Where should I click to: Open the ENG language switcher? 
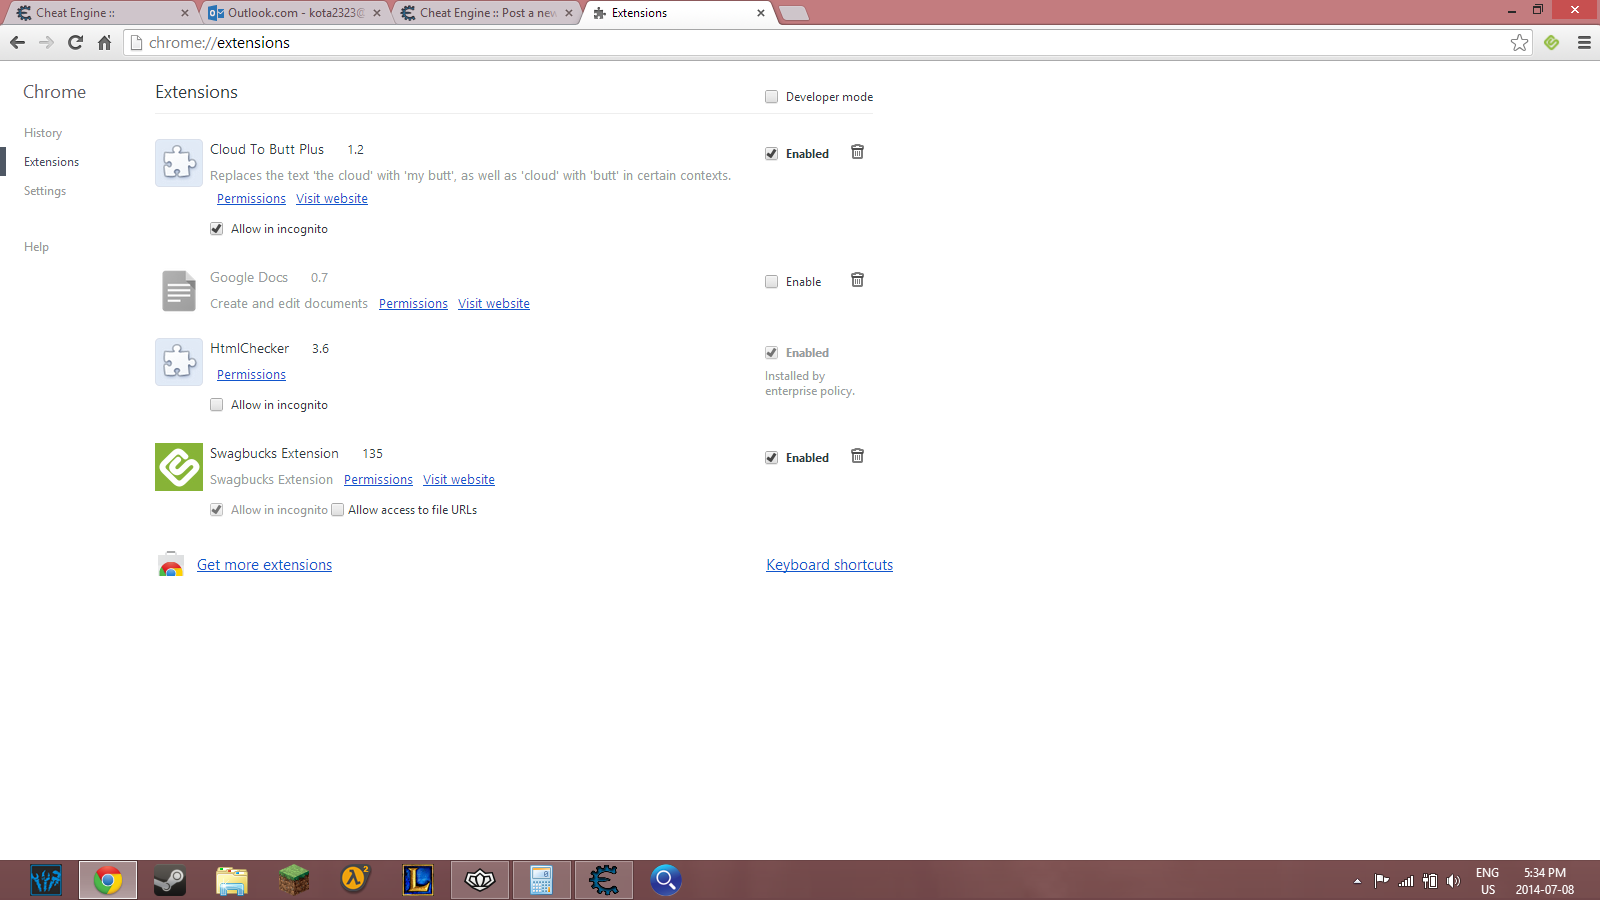coord(1487,880)
